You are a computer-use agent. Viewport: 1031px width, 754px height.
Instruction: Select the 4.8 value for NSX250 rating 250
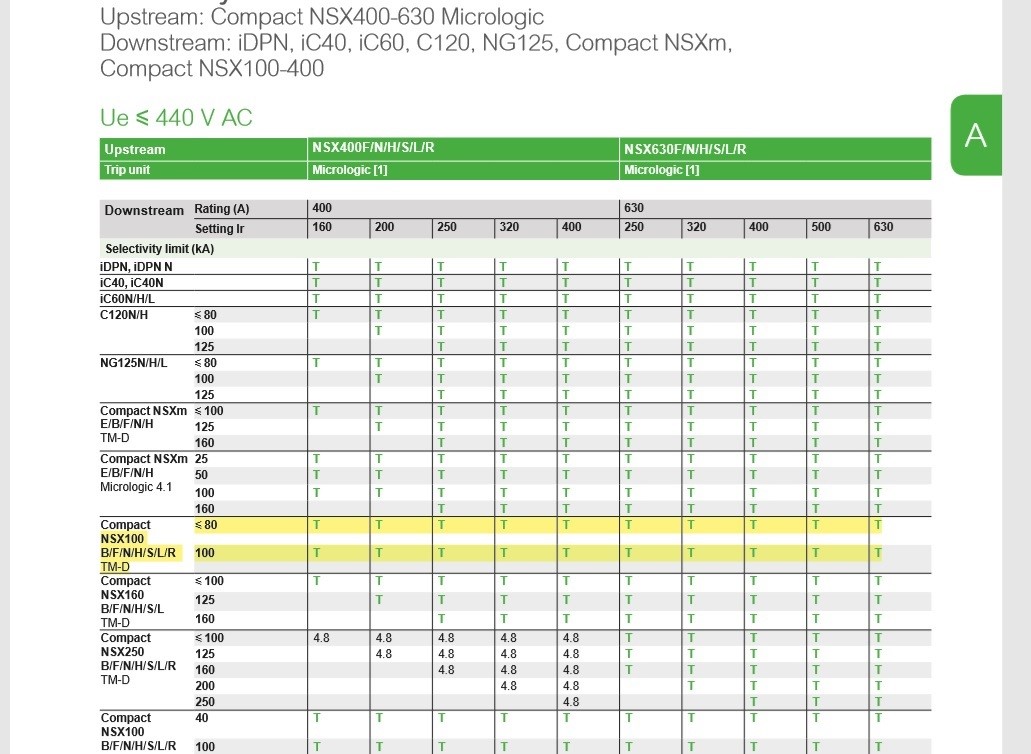tap(571, 702)
